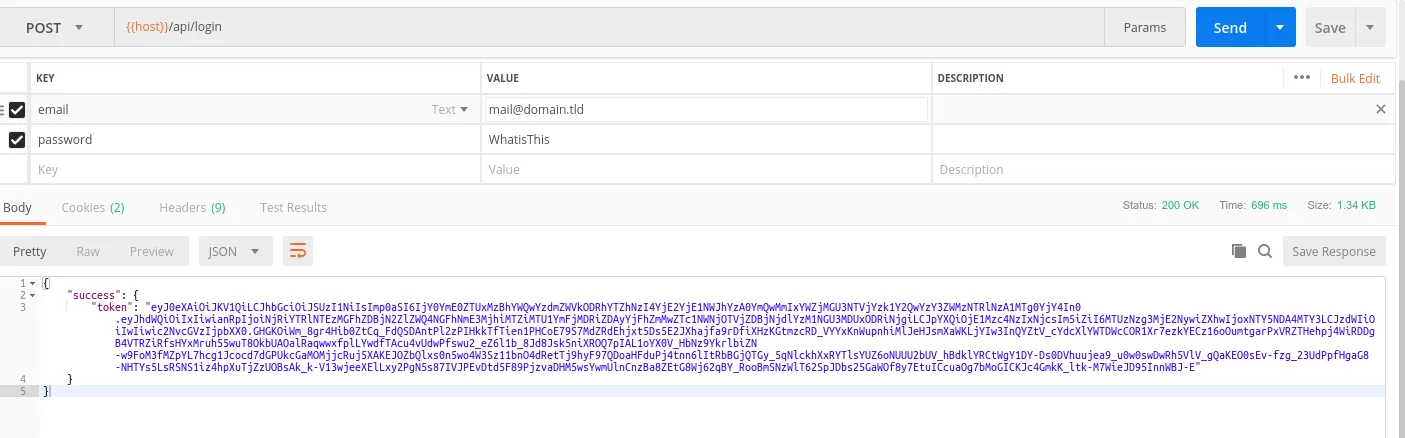
Task: Collapse the success object fold arrow
Action: coord(33,295)
